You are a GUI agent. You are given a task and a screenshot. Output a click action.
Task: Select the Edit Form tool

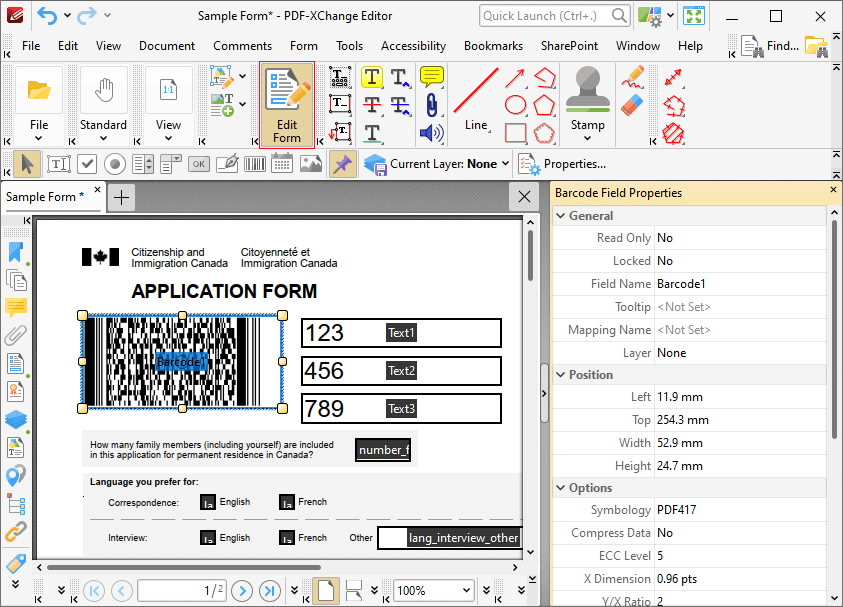tap(287, 105)
